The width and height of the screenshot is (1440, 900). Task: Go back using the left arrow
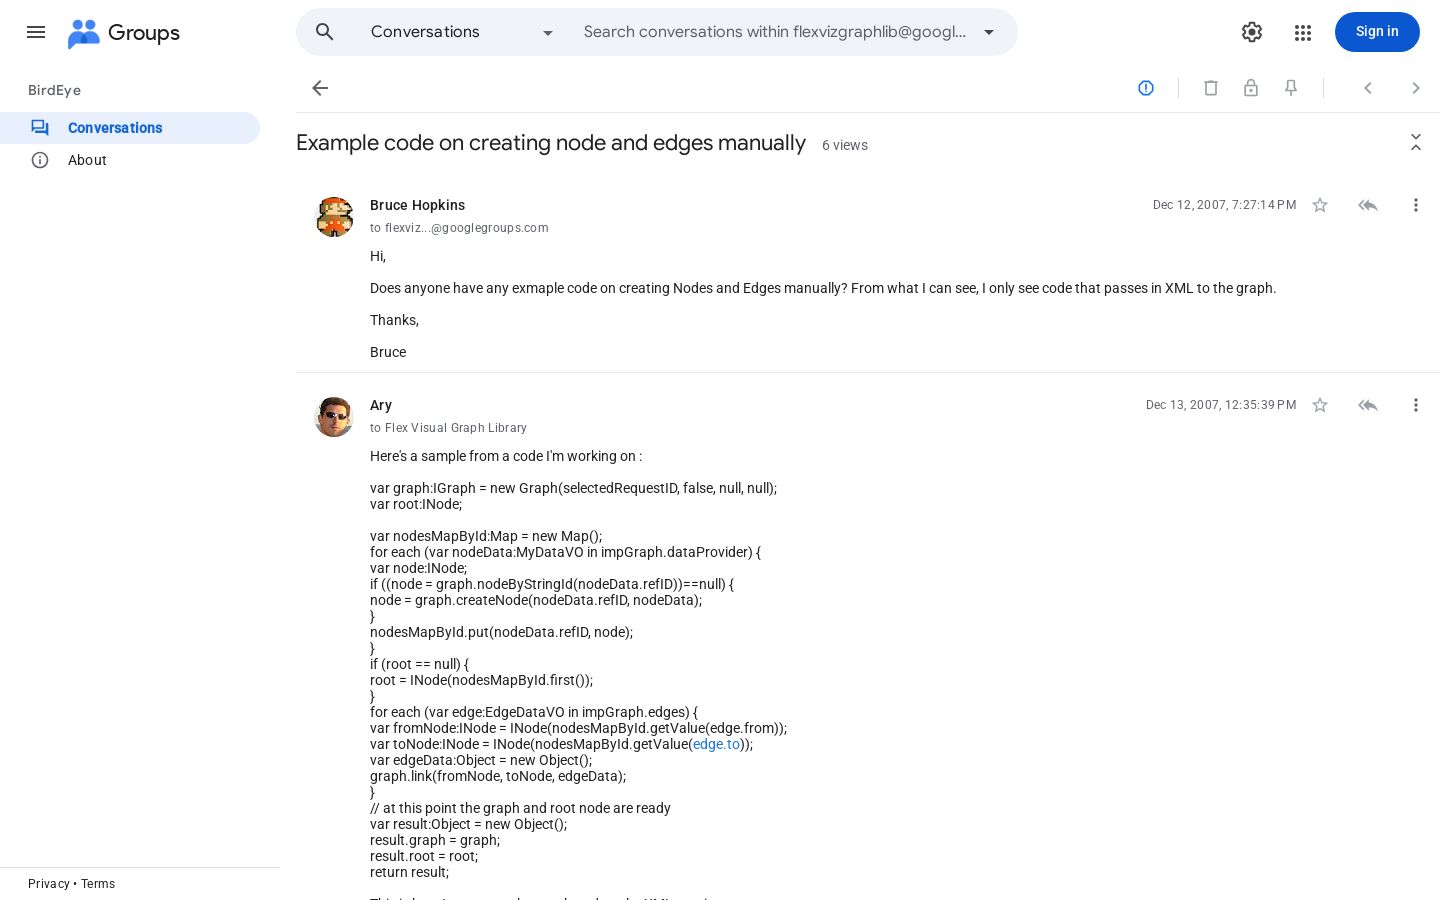pyautogui.click(x=320, y=88)
